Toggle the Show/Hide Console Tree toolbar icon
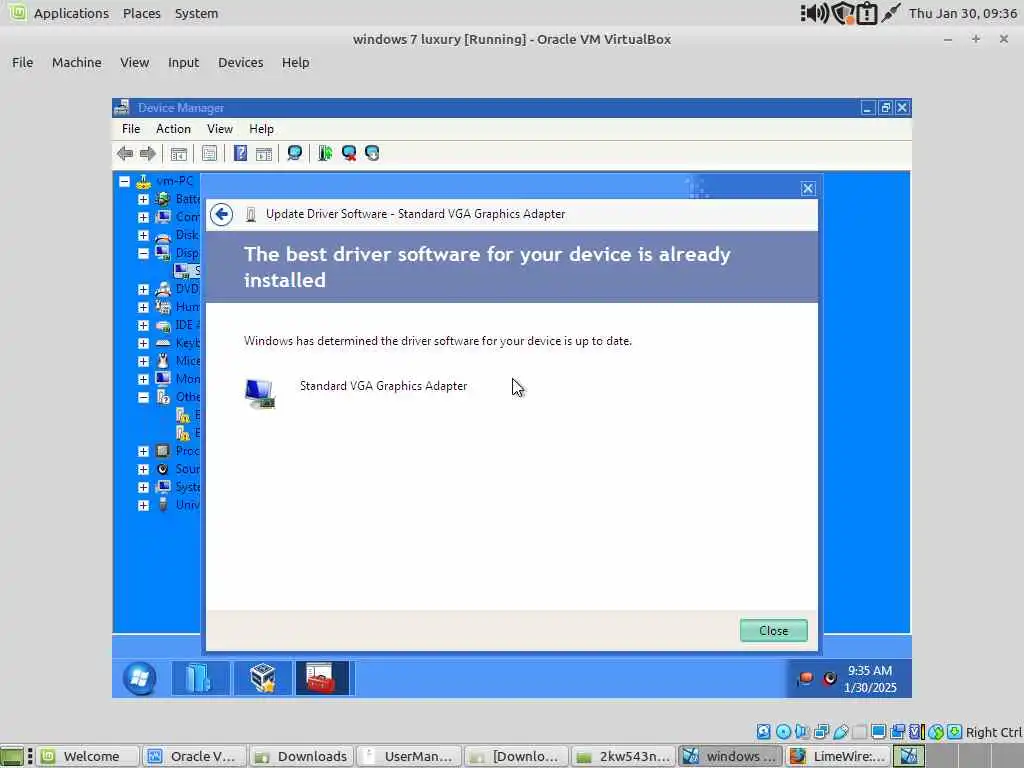Viewport: 1024px width, 768px height. click(178, 153)
